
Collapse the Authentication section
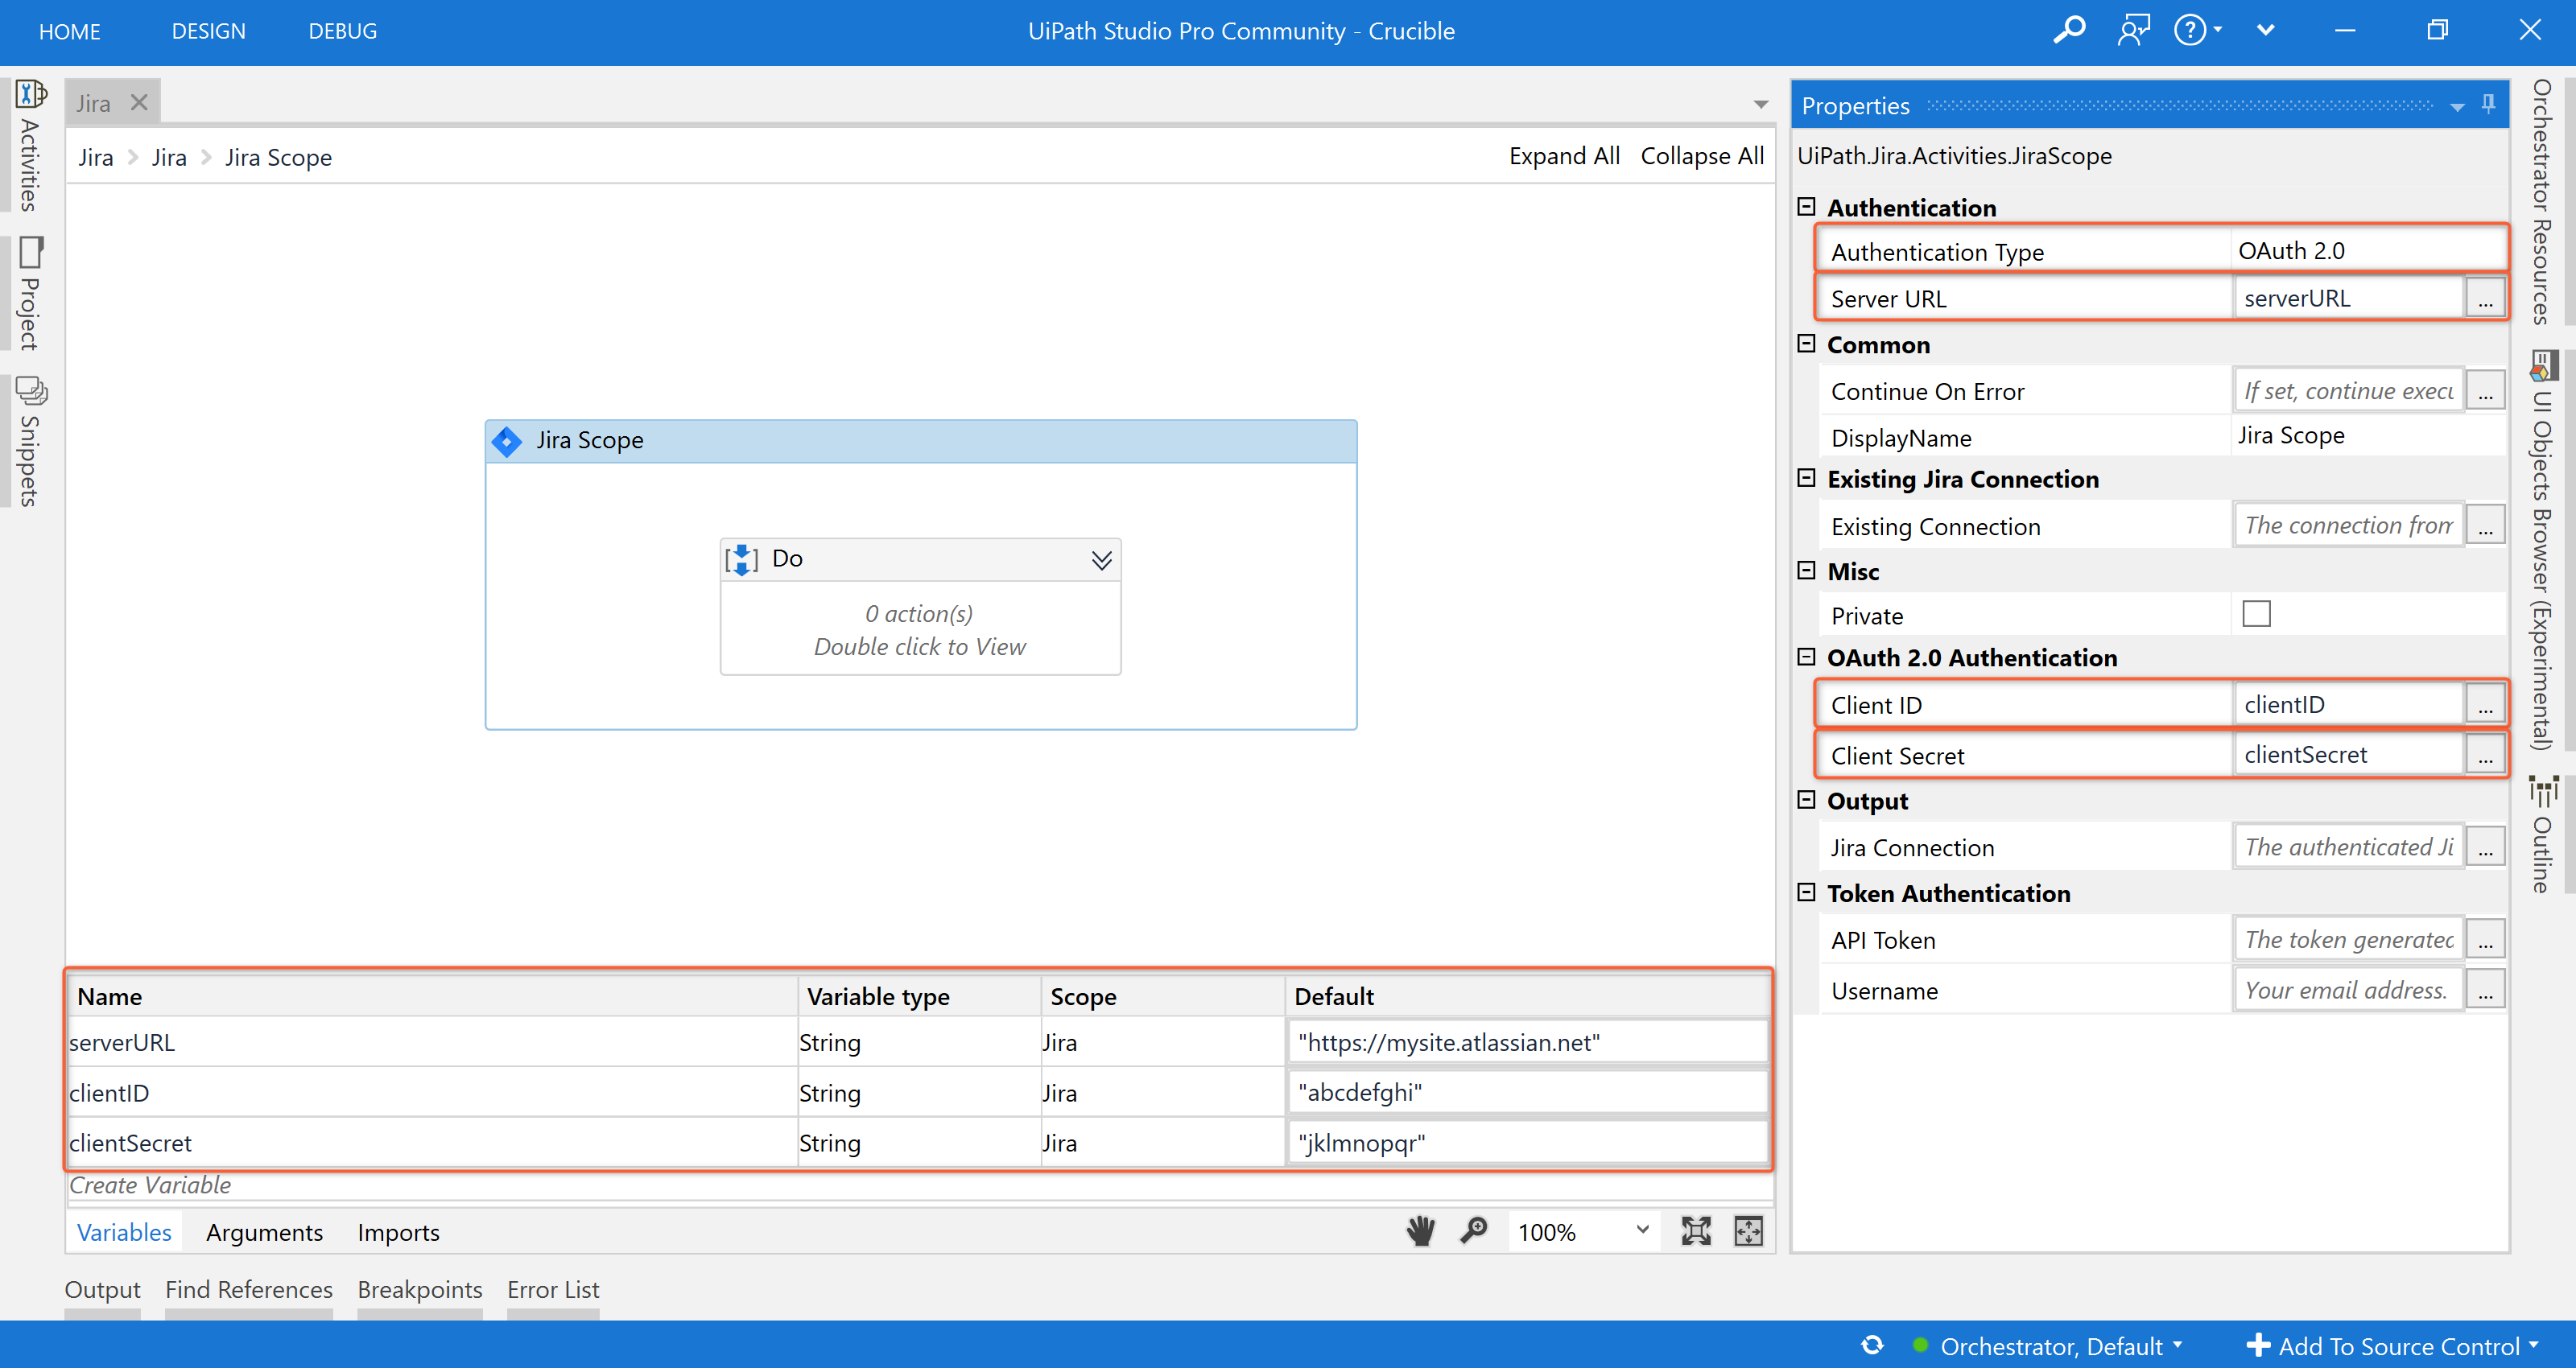point(1806,207)
